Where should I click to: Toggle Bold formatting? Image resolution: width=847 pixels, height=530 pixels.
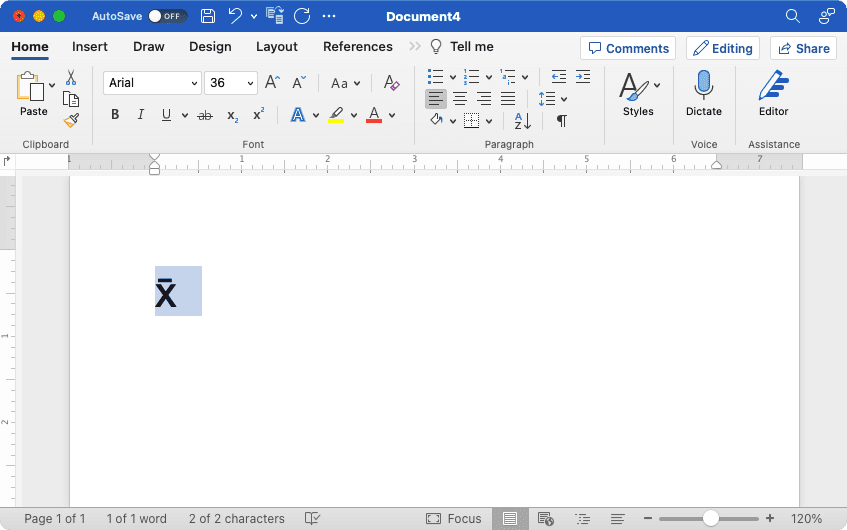tap(115, 115)
